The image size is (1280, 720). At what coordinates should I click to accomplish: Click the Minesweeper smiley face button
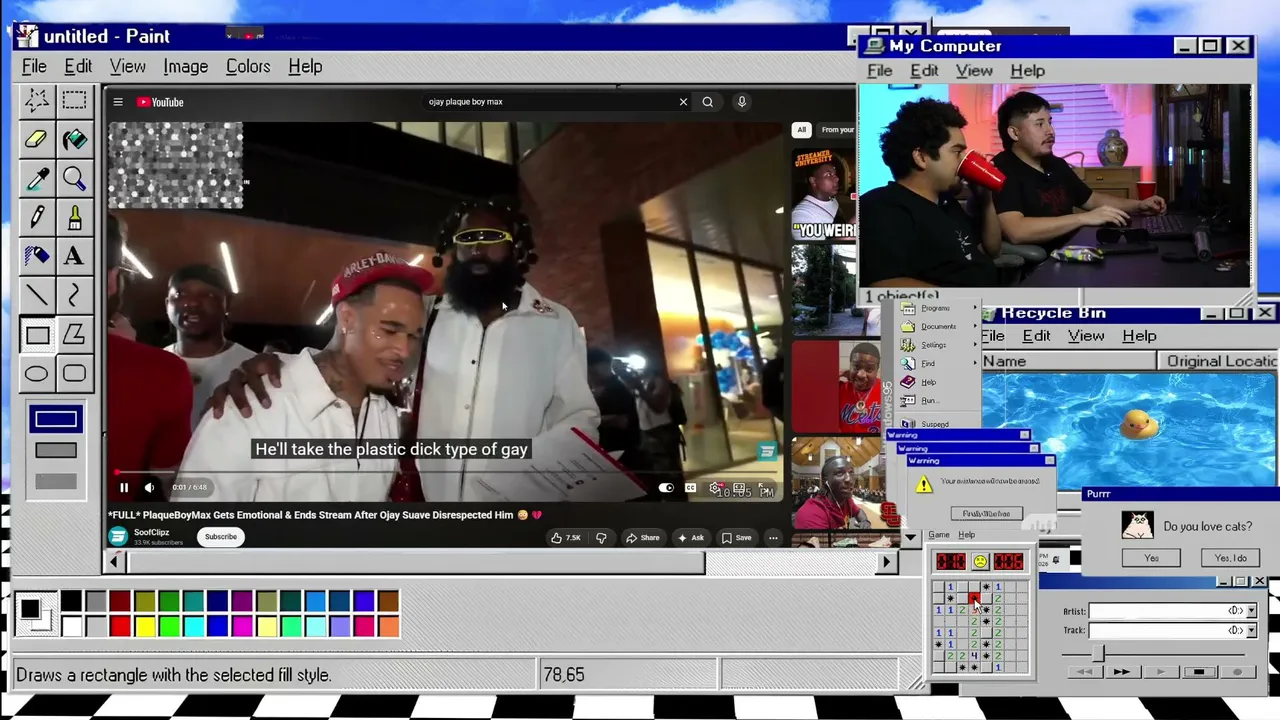[x=980, y=562]
